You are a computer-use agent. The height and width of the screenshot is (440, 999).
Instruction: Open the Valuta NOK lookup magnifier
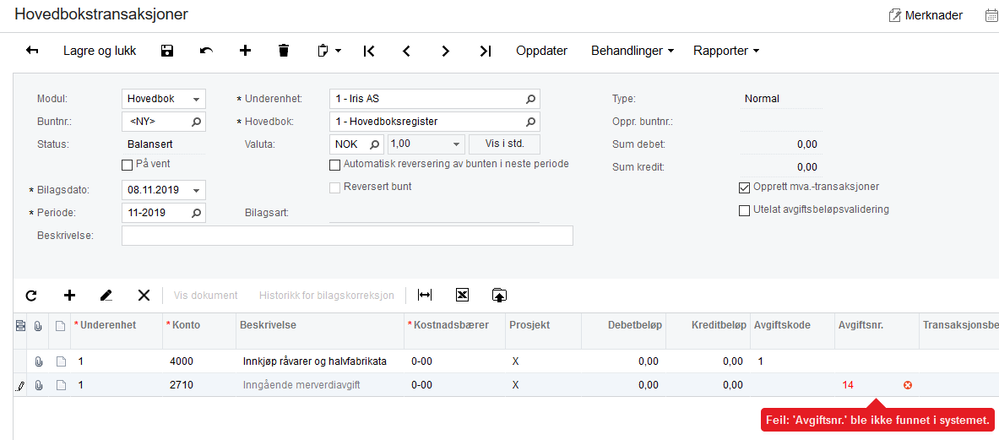[x=375, y=145]
